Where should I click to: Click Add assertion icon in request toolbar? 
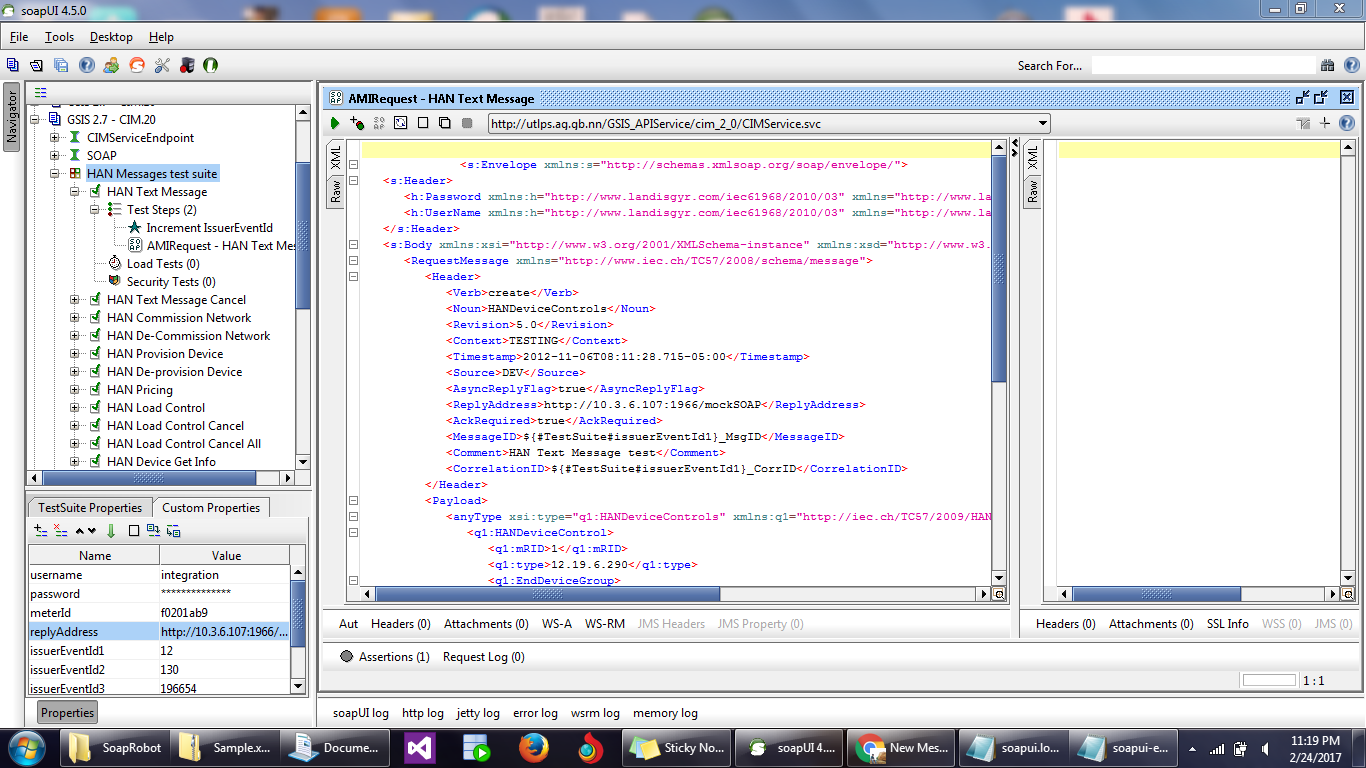pyautogui.click(x=357, y=123)
